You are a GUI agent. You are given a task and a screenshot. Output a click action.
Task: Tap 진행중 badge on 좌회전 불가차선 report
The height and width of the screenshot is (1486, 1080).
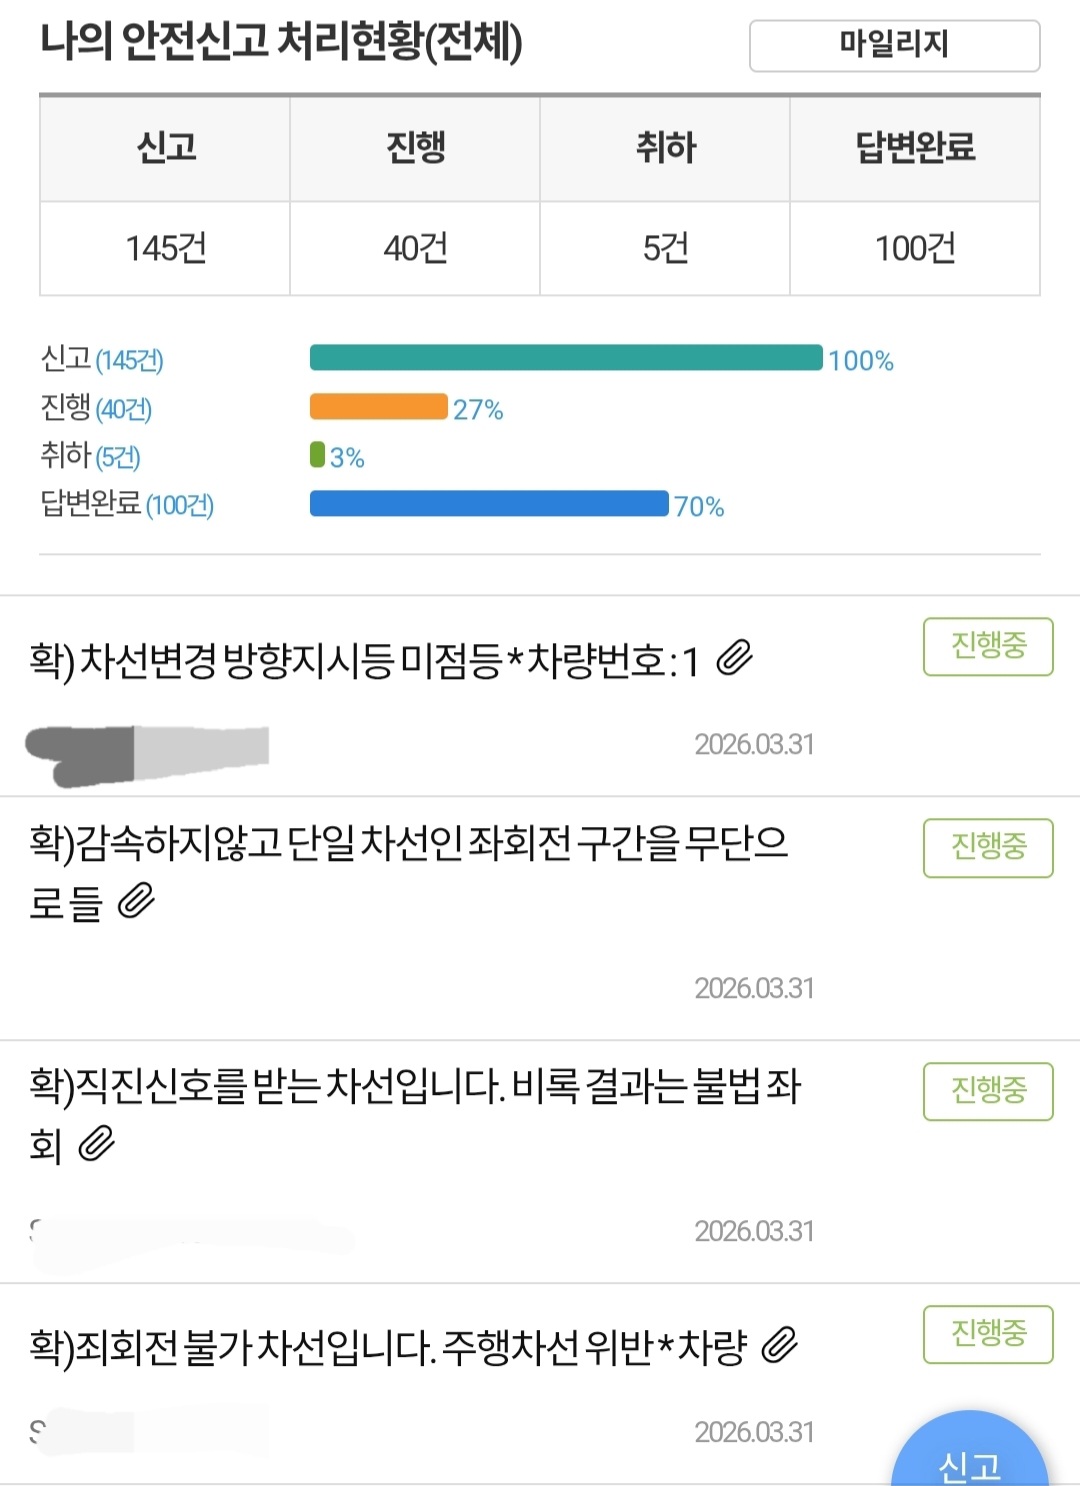click(x=988, y=1334)
